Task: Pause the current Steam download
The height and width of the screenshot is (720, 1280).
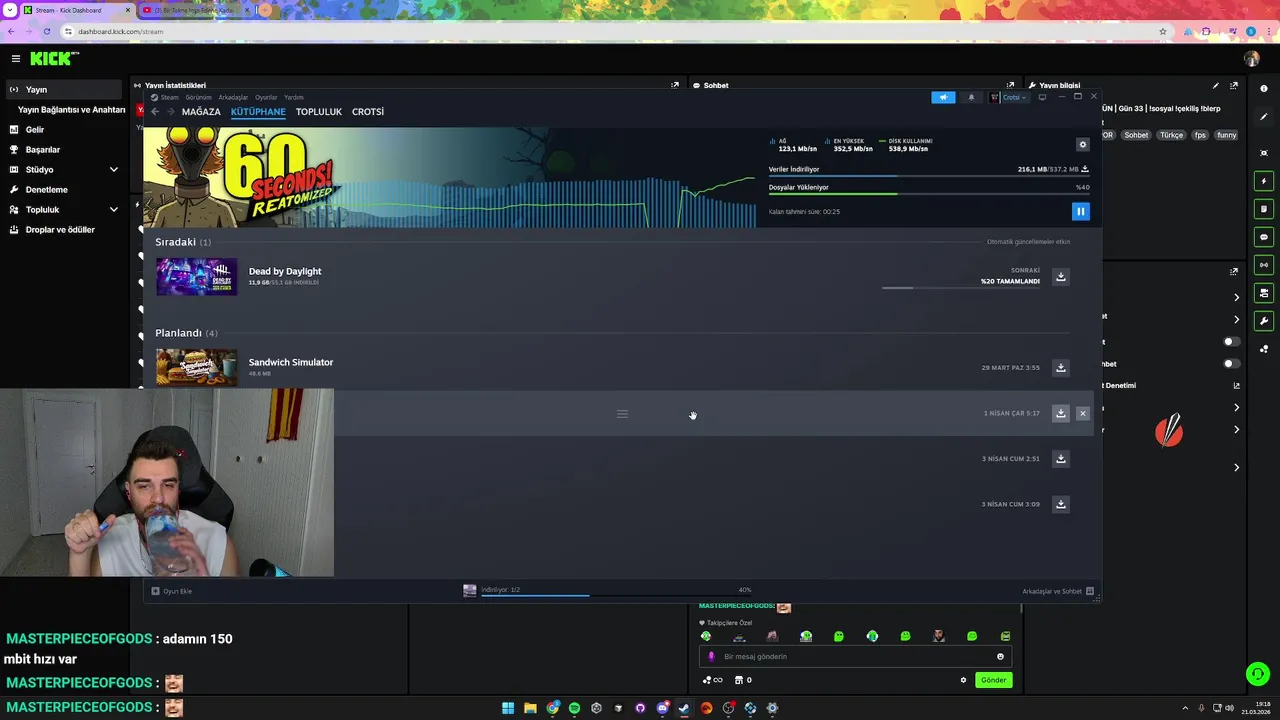Action: click(1080, 211)
